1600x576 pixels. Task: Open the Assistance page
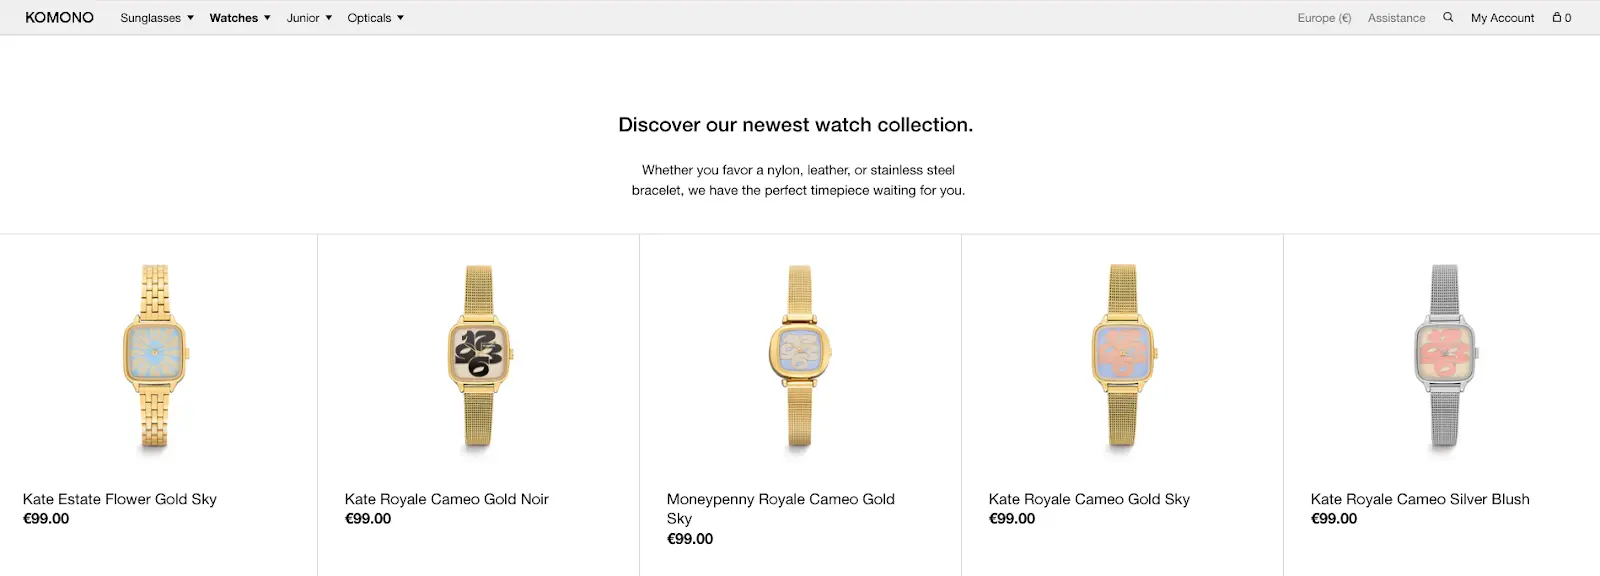(x=1396, y=18)
